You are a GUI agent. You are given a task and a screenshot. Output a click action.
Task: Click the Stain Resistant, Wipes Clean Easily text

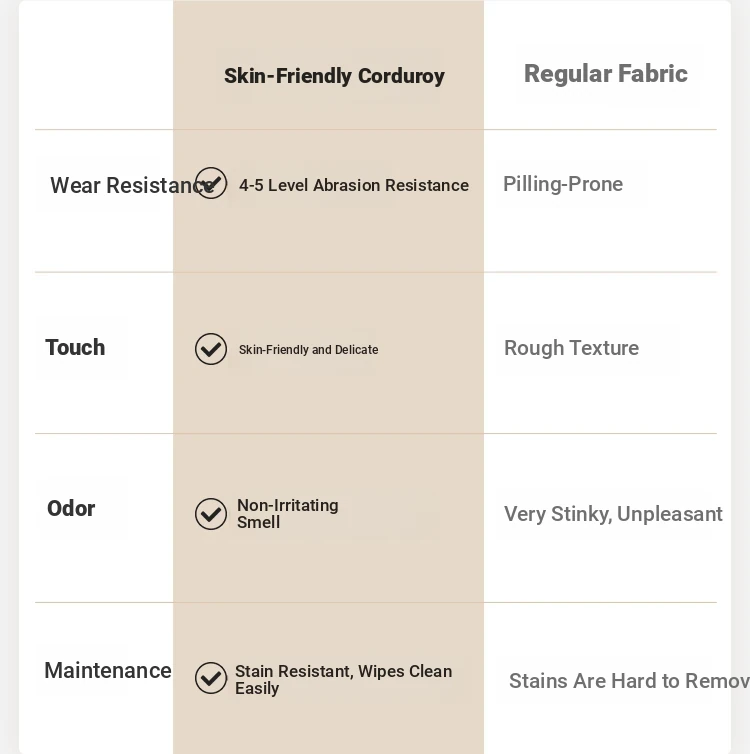point(343,680)
